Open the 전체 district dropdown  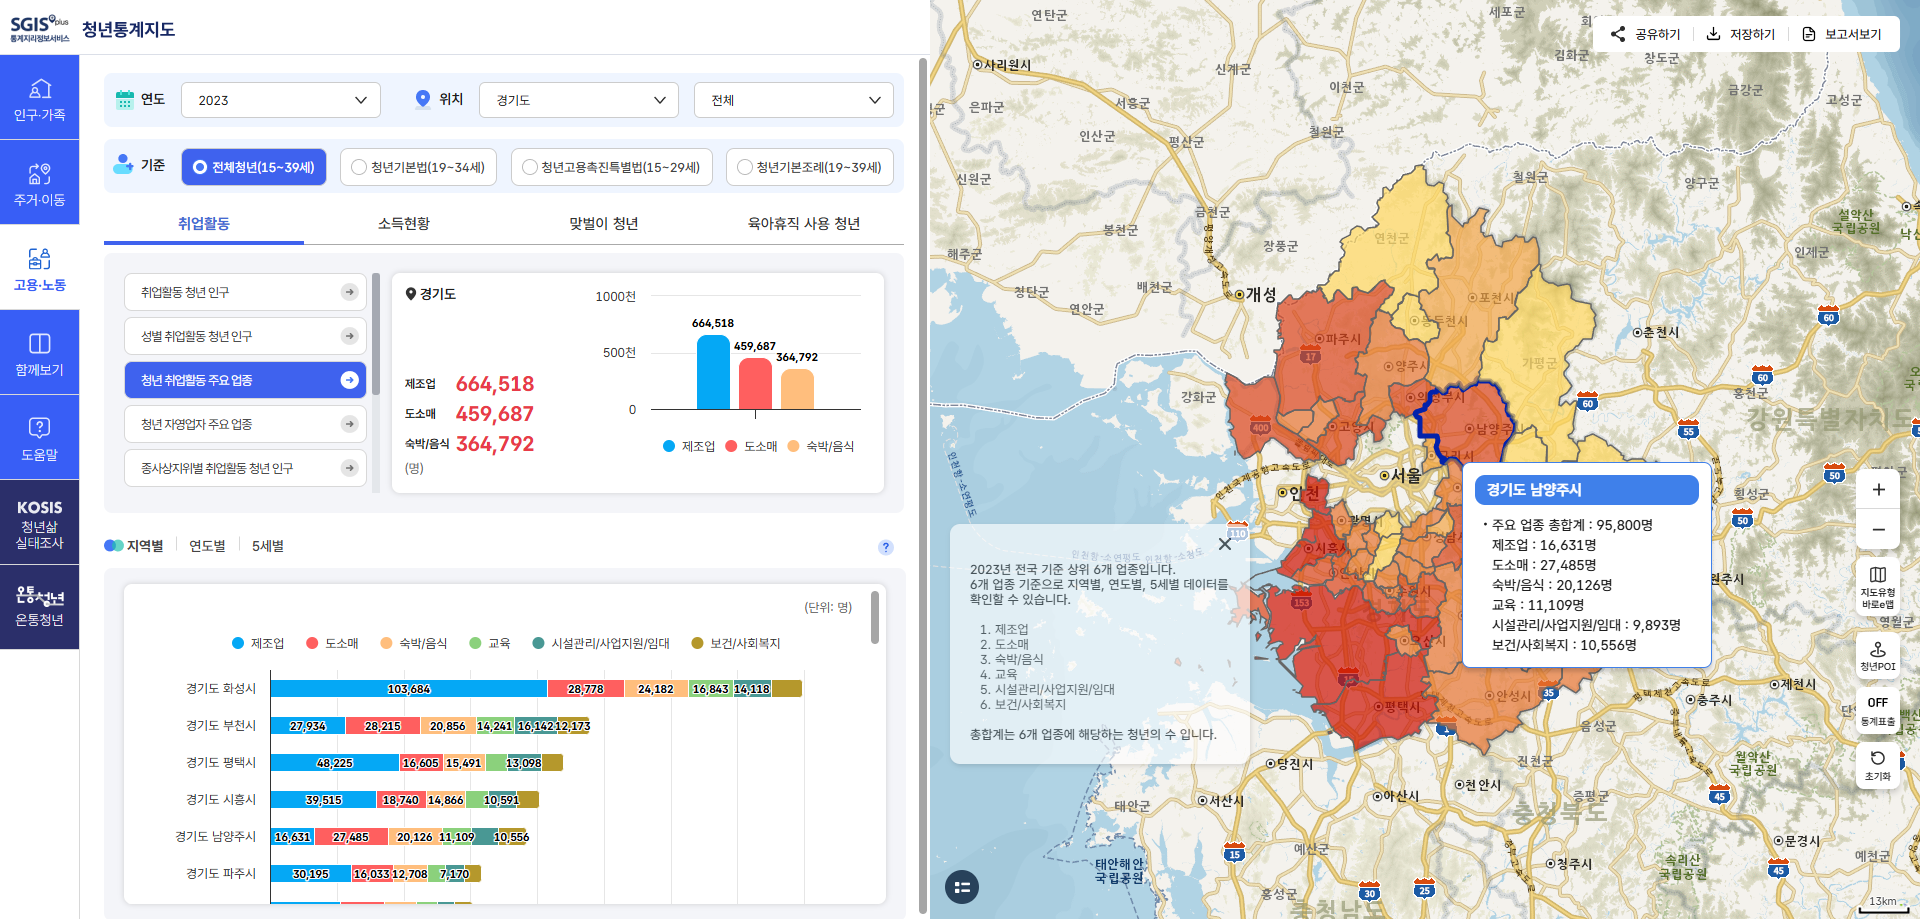tap(794, 100)
